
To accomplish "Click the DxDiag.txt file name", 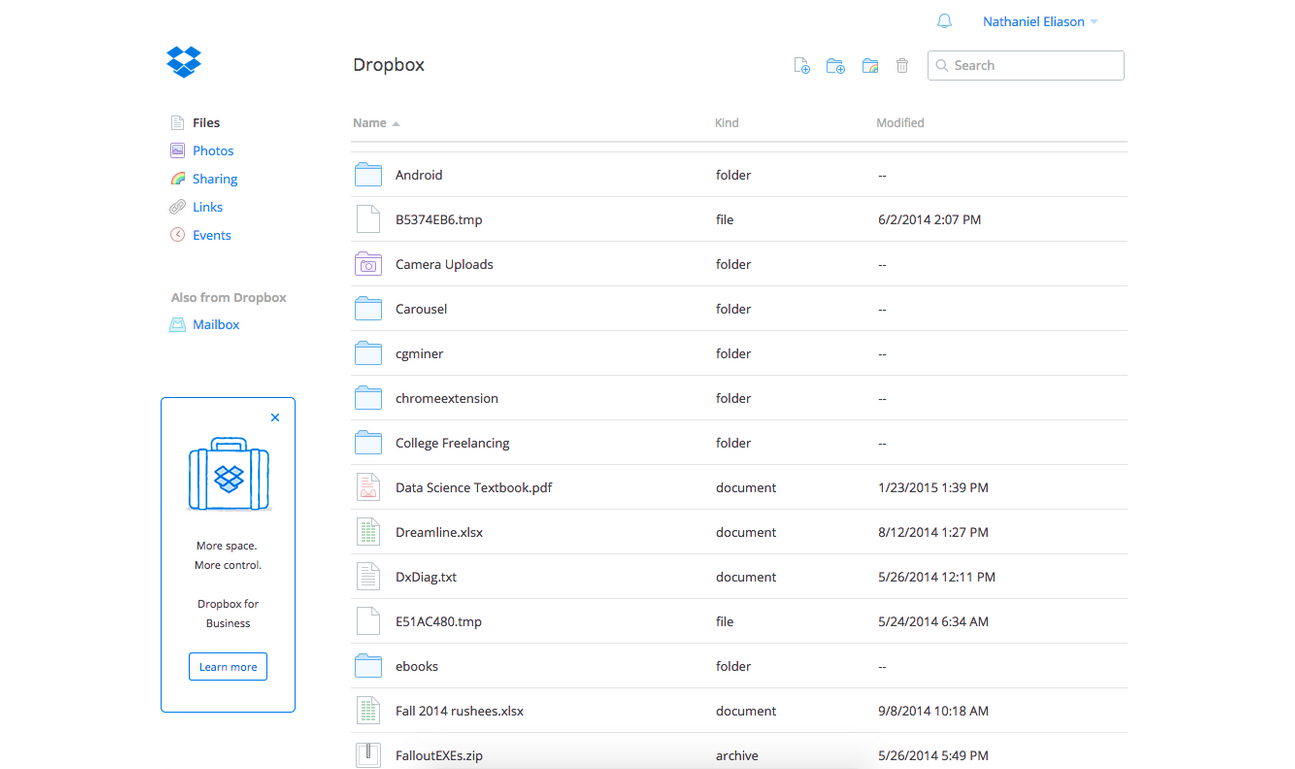I will point(426,577).
